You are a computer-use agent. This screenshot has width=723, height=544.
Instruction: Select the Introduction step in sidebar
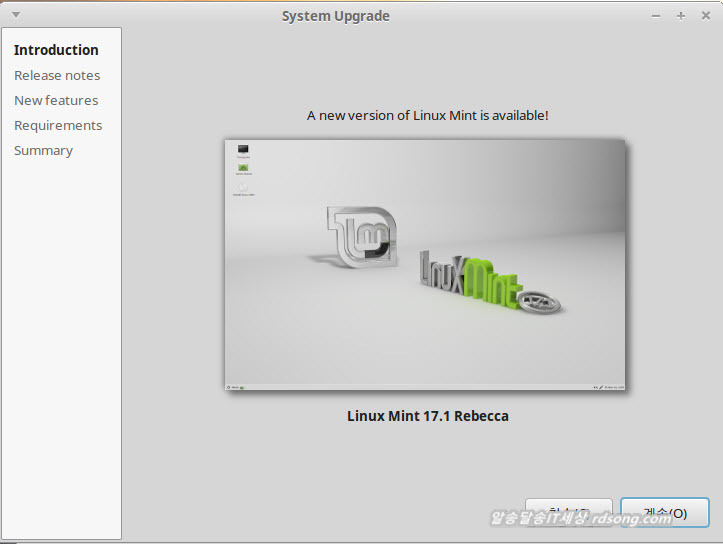coord(56,50)
